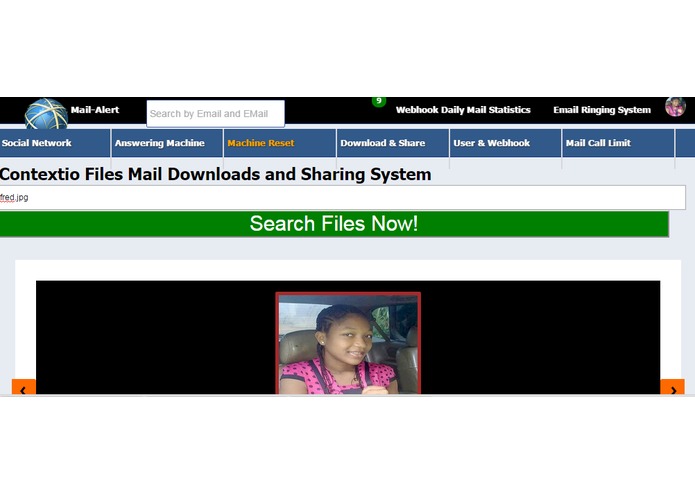The height and width of the screenshot is (494, 695).
Task: Open Email Ringing System link
Action: 602,110
